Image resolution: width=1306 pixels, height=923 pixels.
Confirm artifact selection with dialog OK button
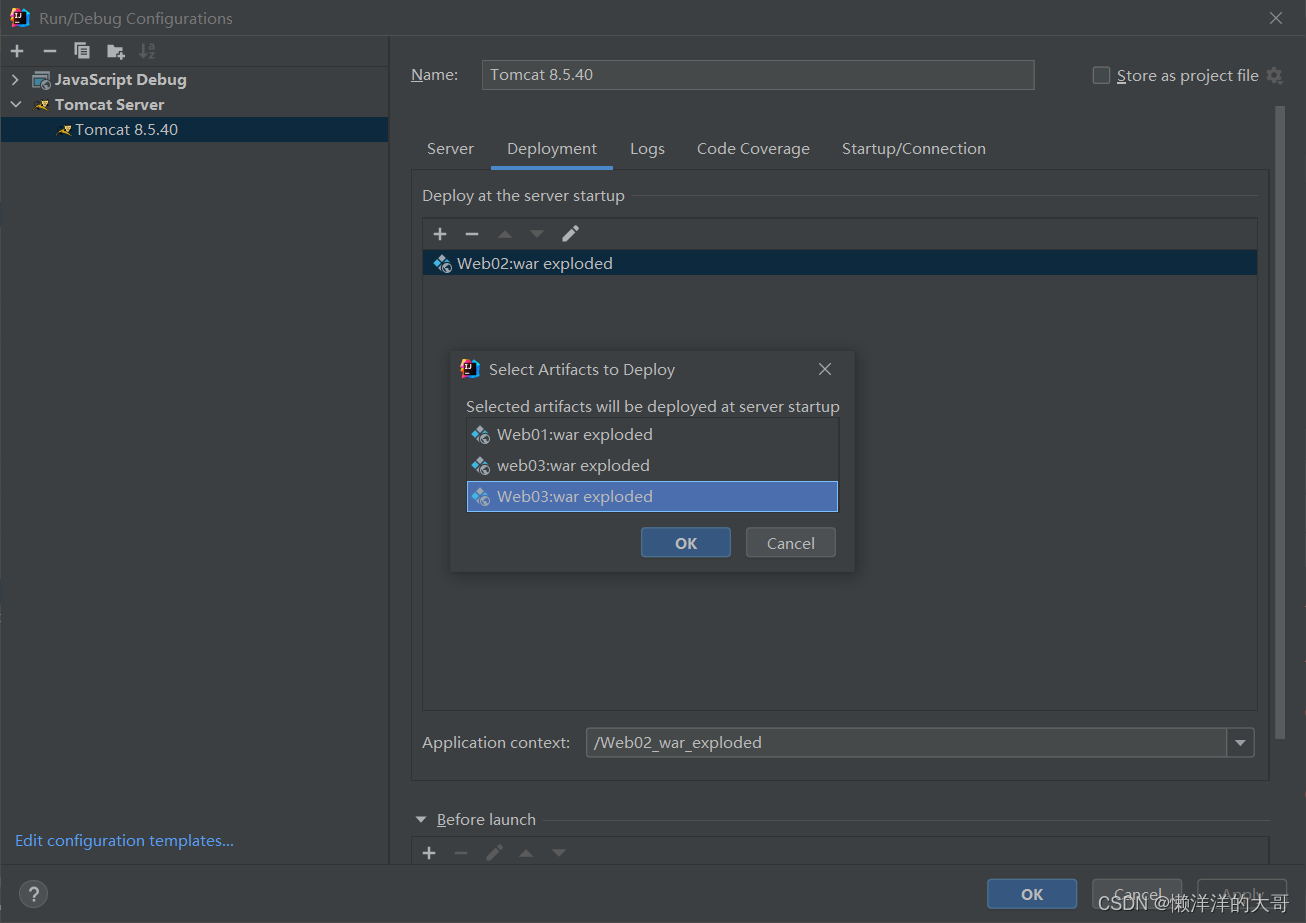point(686,543)
